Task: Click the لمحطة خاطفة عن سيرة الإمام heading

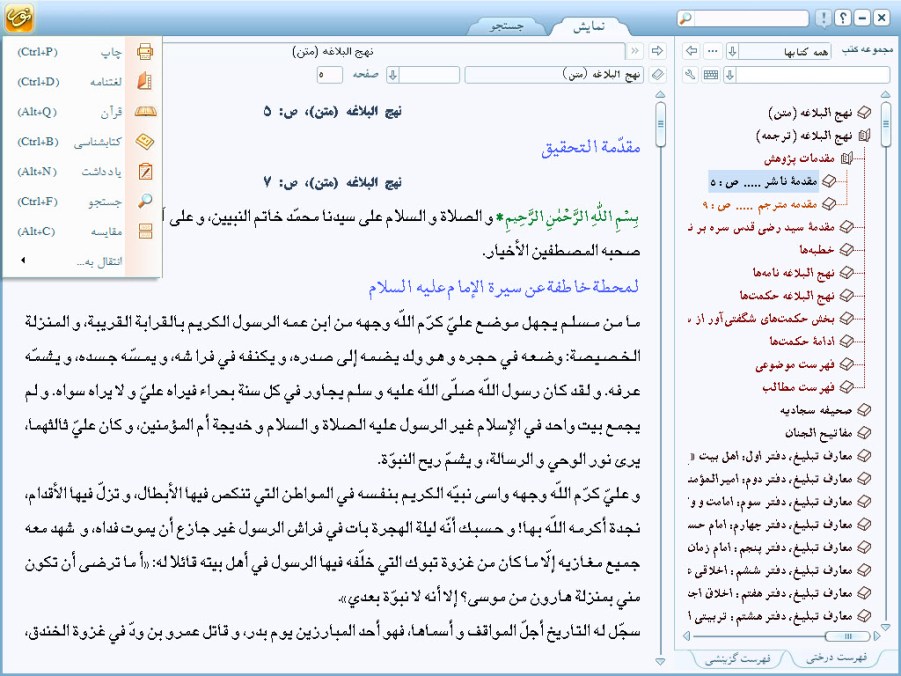Action: pyautogui.click(x=503, y=286)
